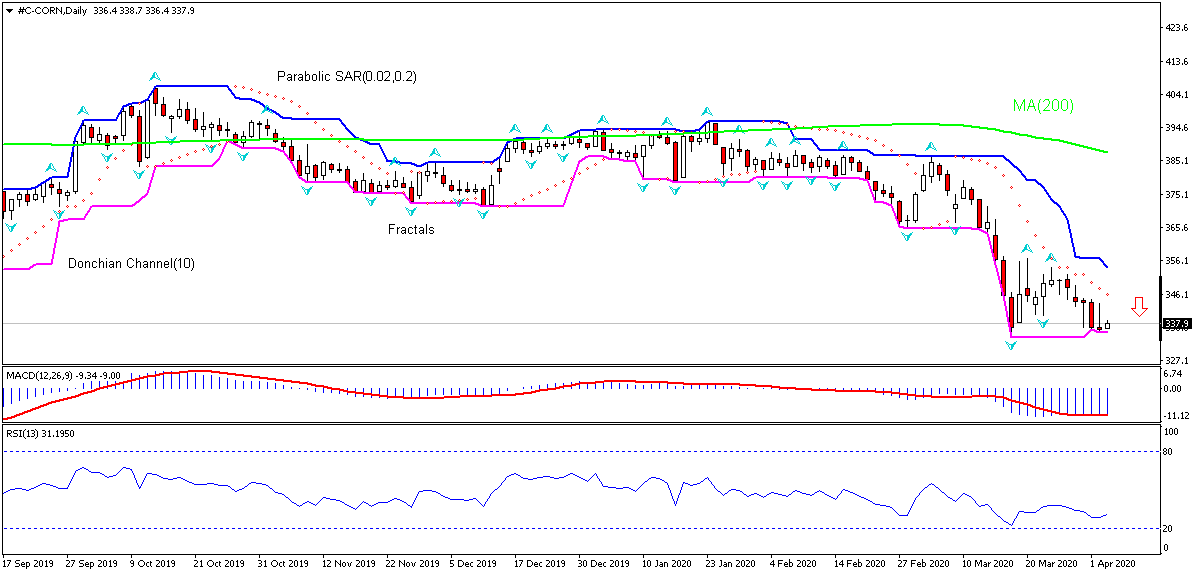Click the MACD -11.12 scale value
Image resolution: width=1200 pixels, height=575 pixels.
tap(1176, 415)
